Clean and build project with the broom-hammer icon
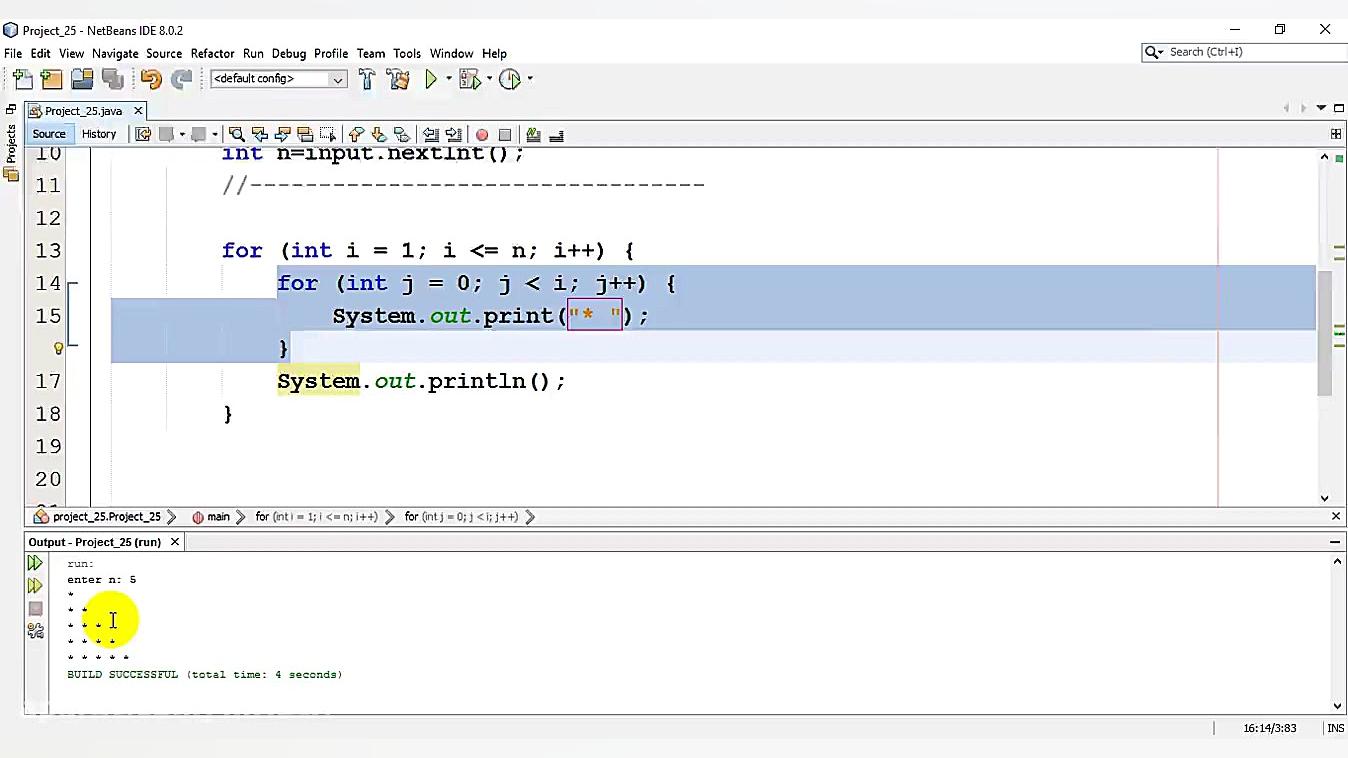Screen dimensions: 1348x758 (x=397, y=79)
